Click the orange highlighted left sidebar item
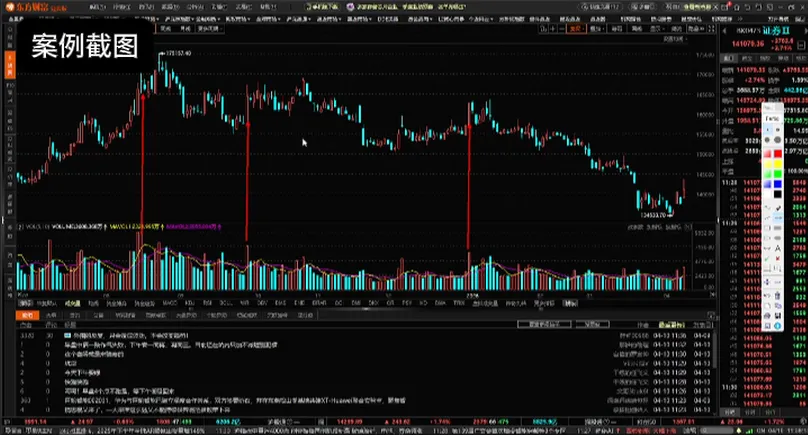 click(10, 65)
